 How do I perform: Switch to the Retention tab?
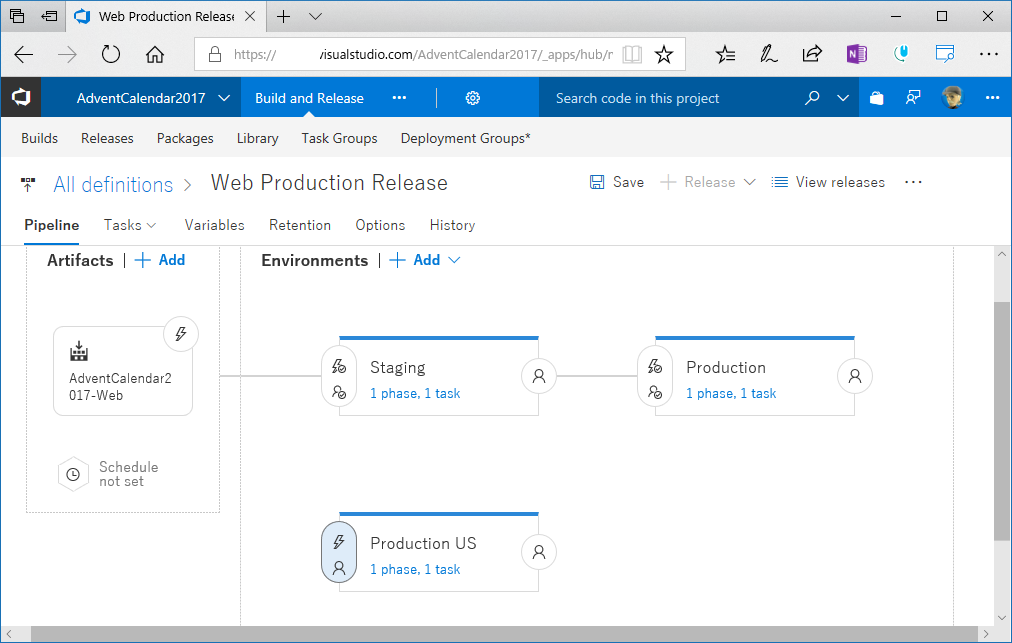299,225
